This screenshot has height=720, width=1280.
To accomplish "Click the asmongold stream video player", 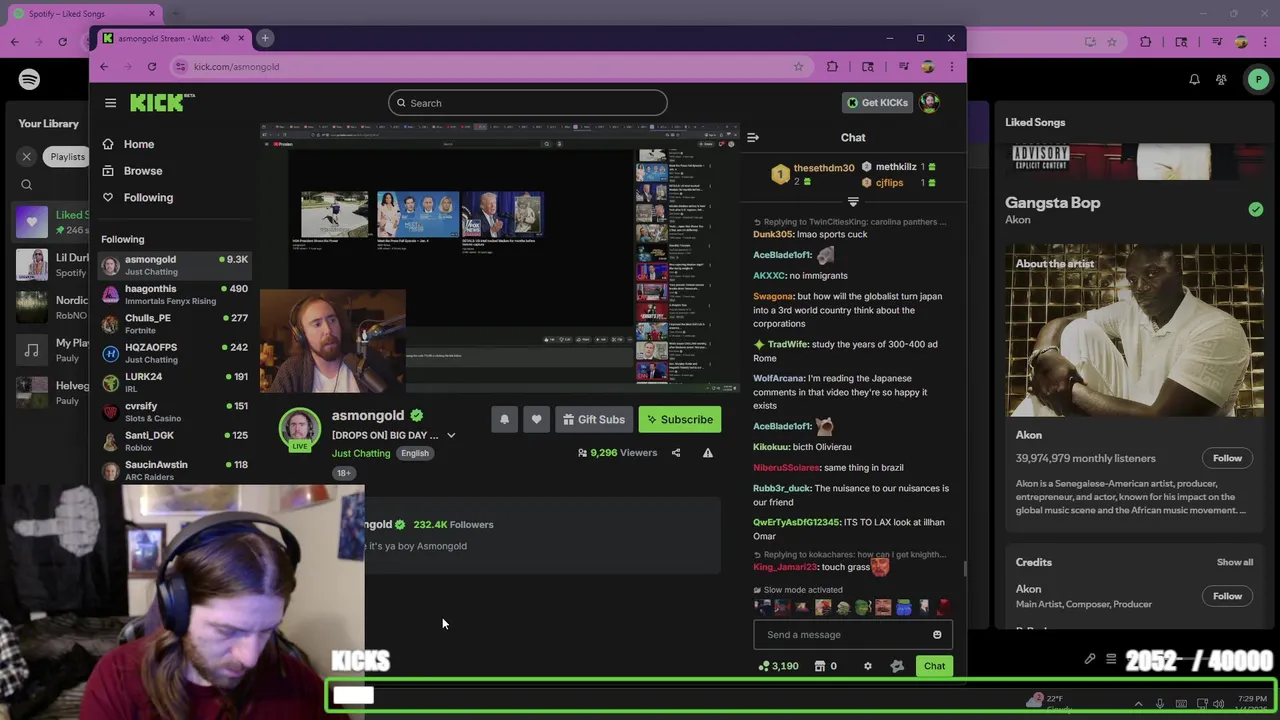I will [x=500, y=258].
